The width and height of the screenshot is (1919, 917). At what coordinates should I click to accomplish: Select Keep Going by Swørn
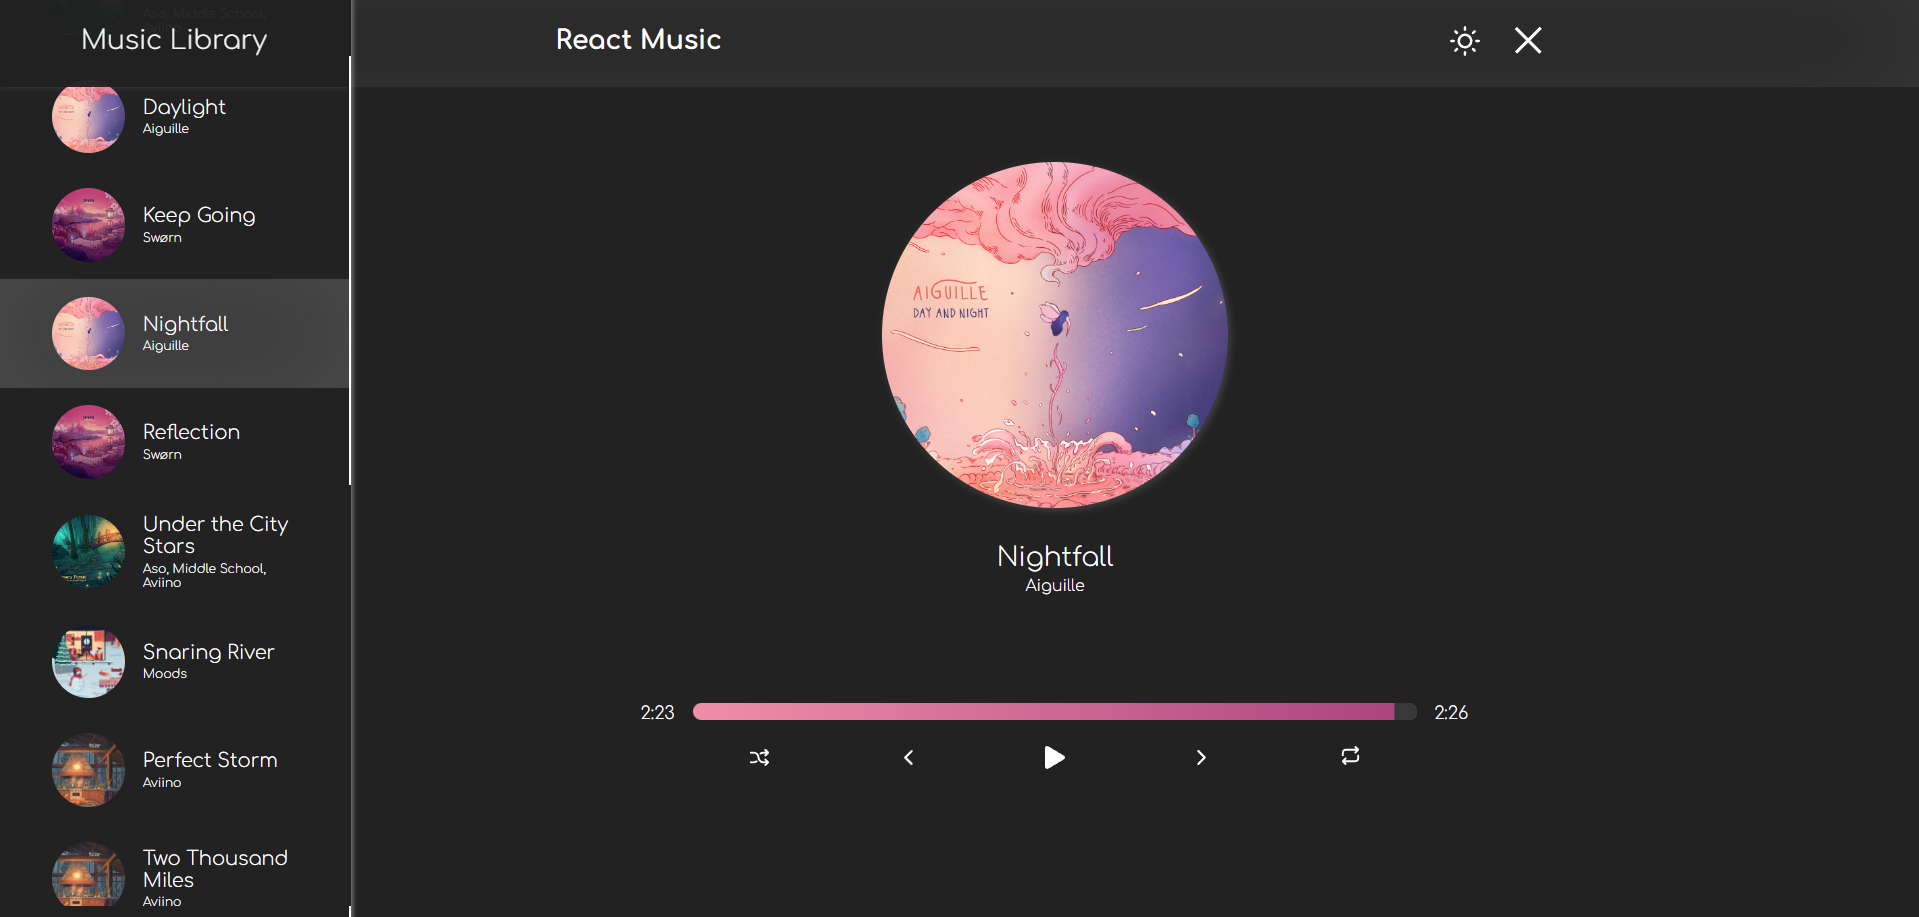(x=175, y=225)
